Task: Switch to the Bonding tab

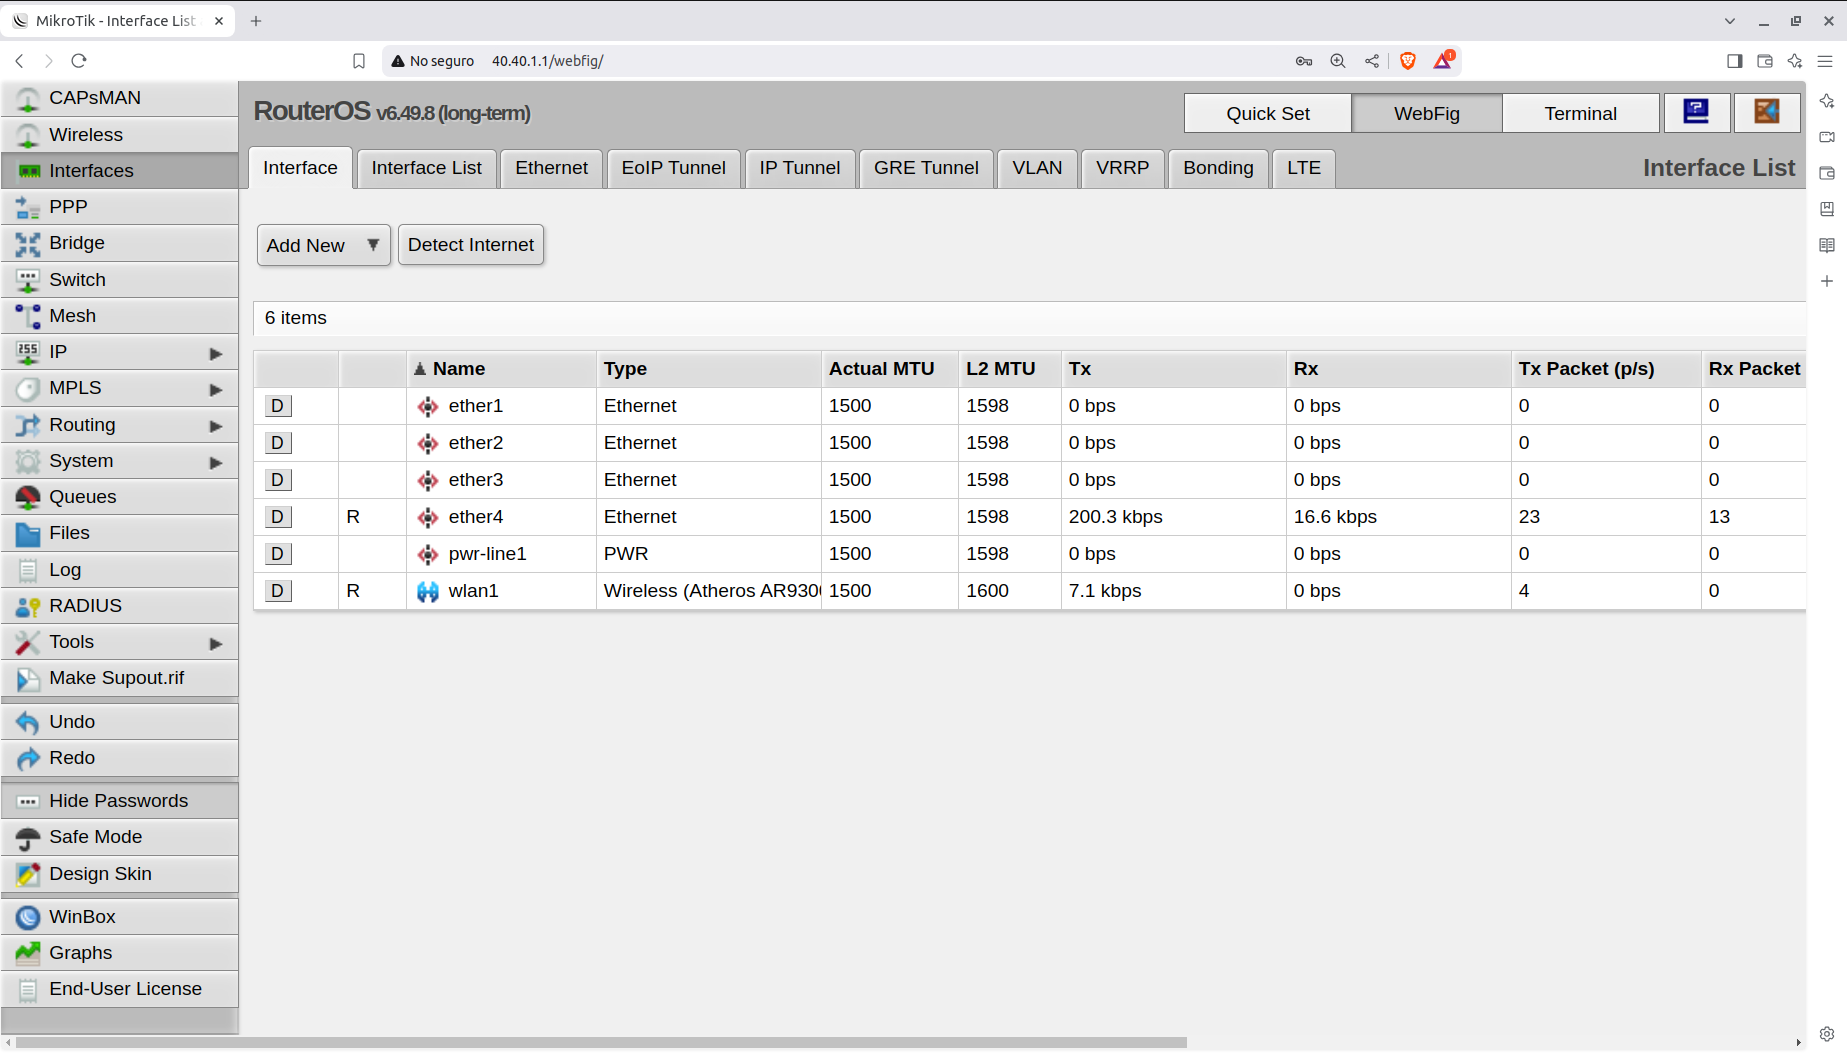Action: pyautogui.click(x=1218, y=168)
